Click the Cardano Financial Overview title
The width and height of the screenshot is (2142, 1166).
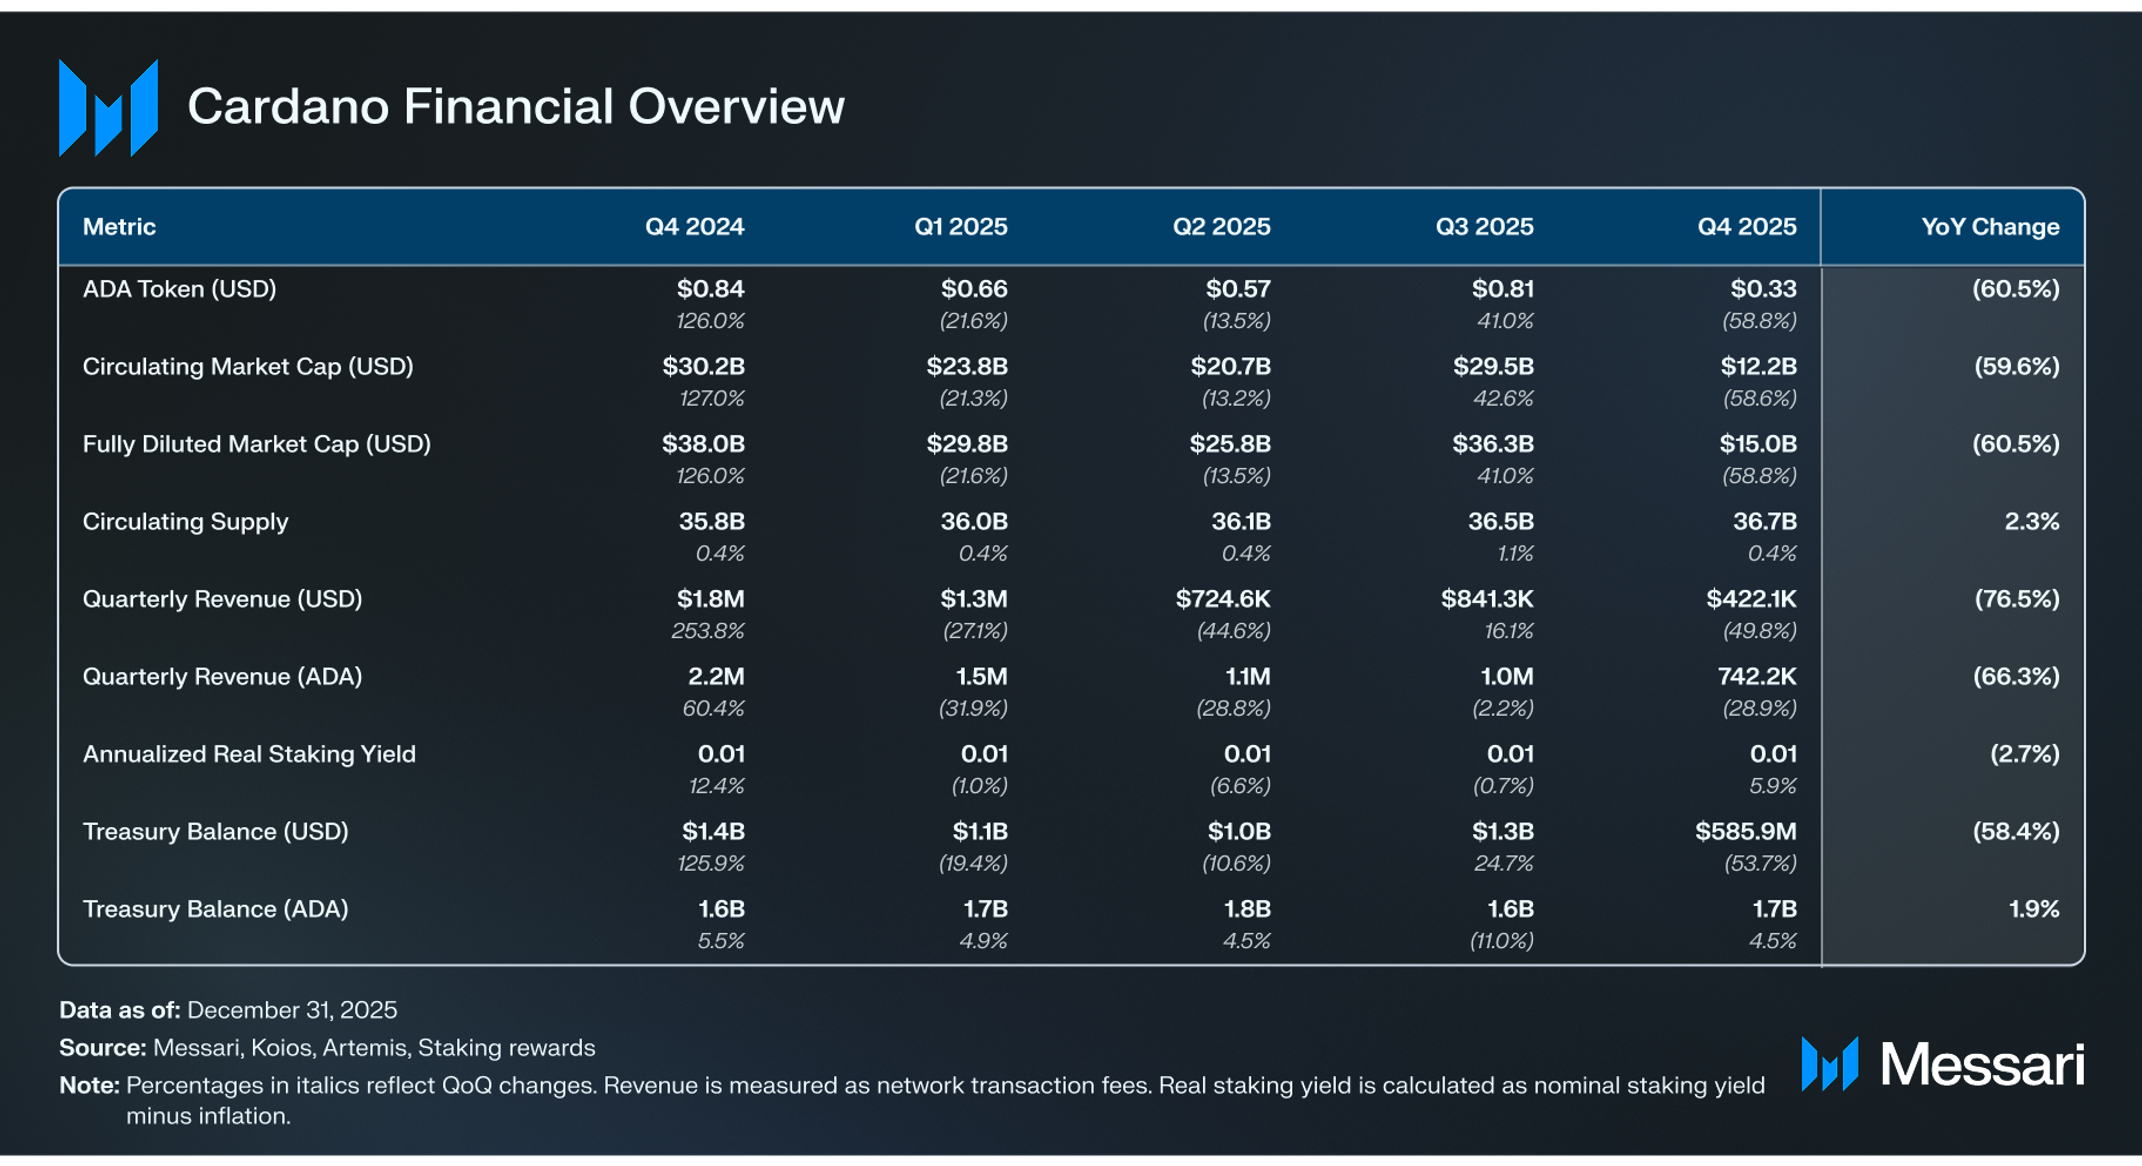(x=516, y=107)
